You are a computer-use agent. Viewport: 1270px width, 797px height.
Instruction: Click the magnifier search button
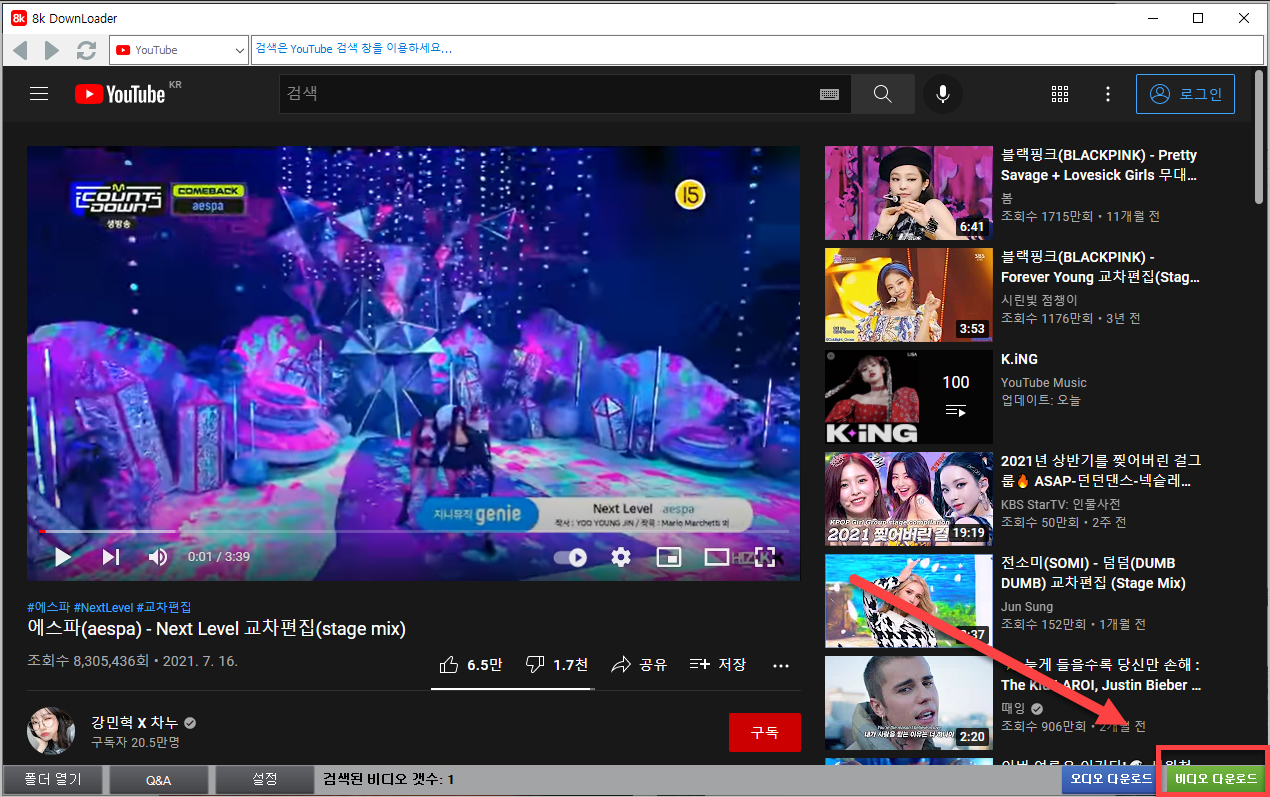click(x=882, y=94)
